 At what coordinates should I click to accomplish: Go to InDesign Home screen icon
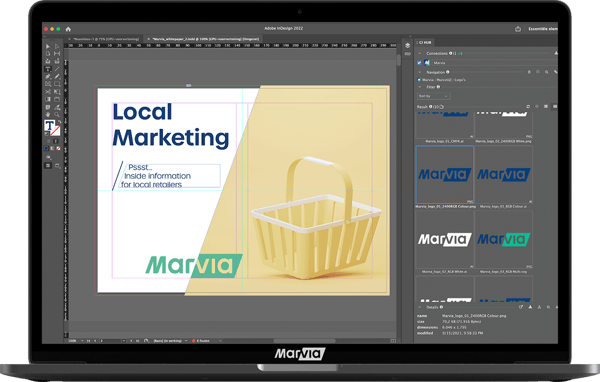coord(68,29)
